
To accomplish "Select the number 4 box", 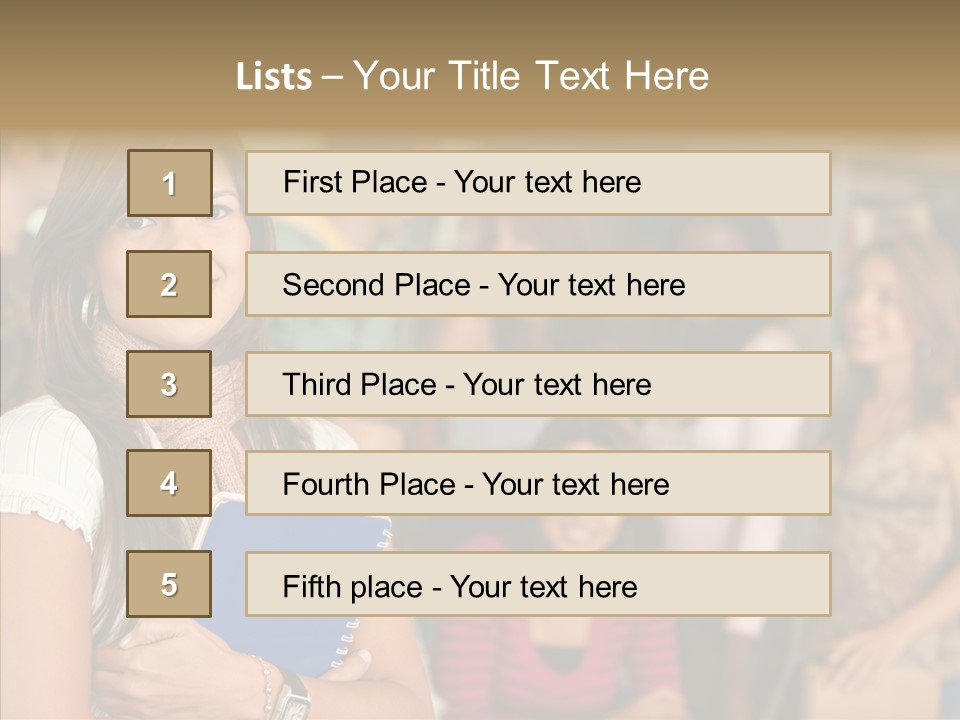I will 169,483.
